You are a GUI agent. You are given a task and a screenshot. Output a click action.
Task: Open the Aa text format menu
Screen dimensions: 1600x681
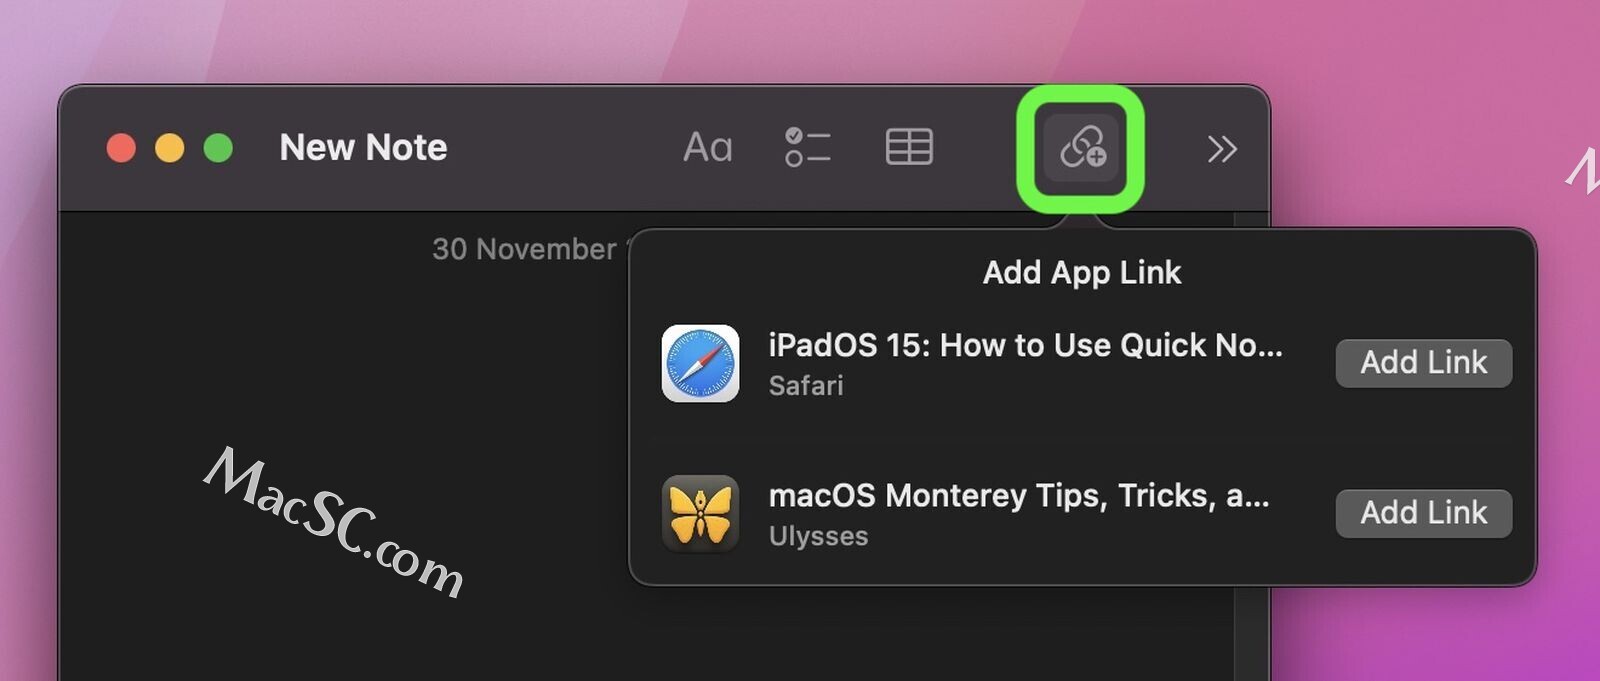pyautogui.click(x=708, y=148)
